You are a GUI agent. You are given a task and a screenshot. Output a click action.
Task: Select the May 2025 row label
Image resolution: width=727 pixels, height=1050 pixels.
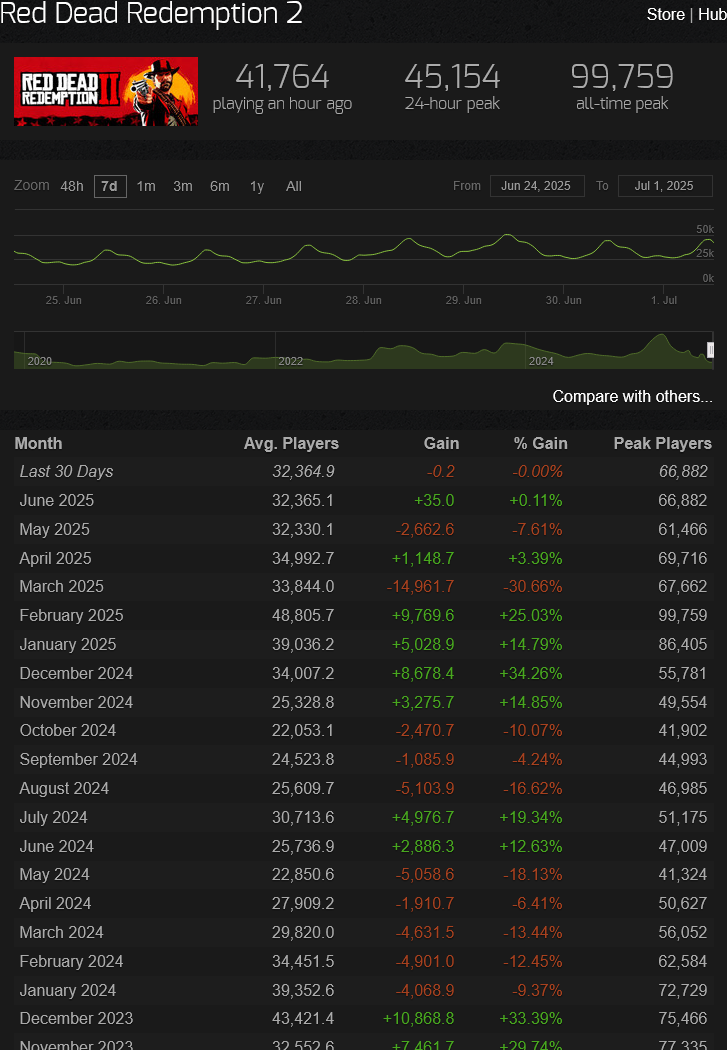[x=54, y=529]
